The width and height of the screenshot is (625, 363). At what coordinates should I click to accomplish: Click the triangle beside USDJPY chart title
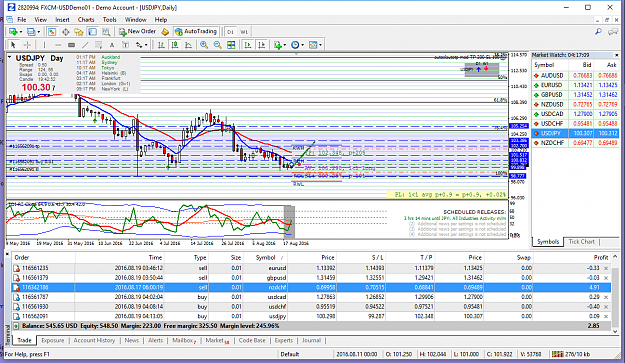click(10, 57)
